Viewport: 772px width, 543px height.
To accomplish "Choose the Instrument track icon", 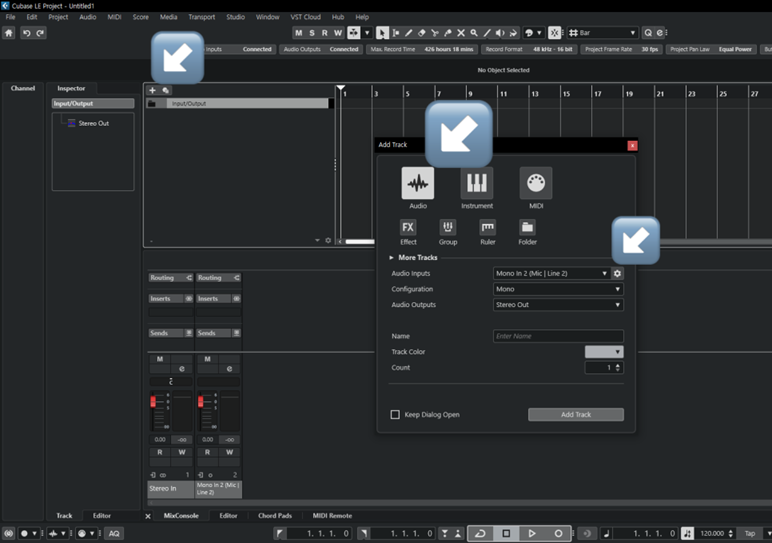I will click(x=477, y=183).
